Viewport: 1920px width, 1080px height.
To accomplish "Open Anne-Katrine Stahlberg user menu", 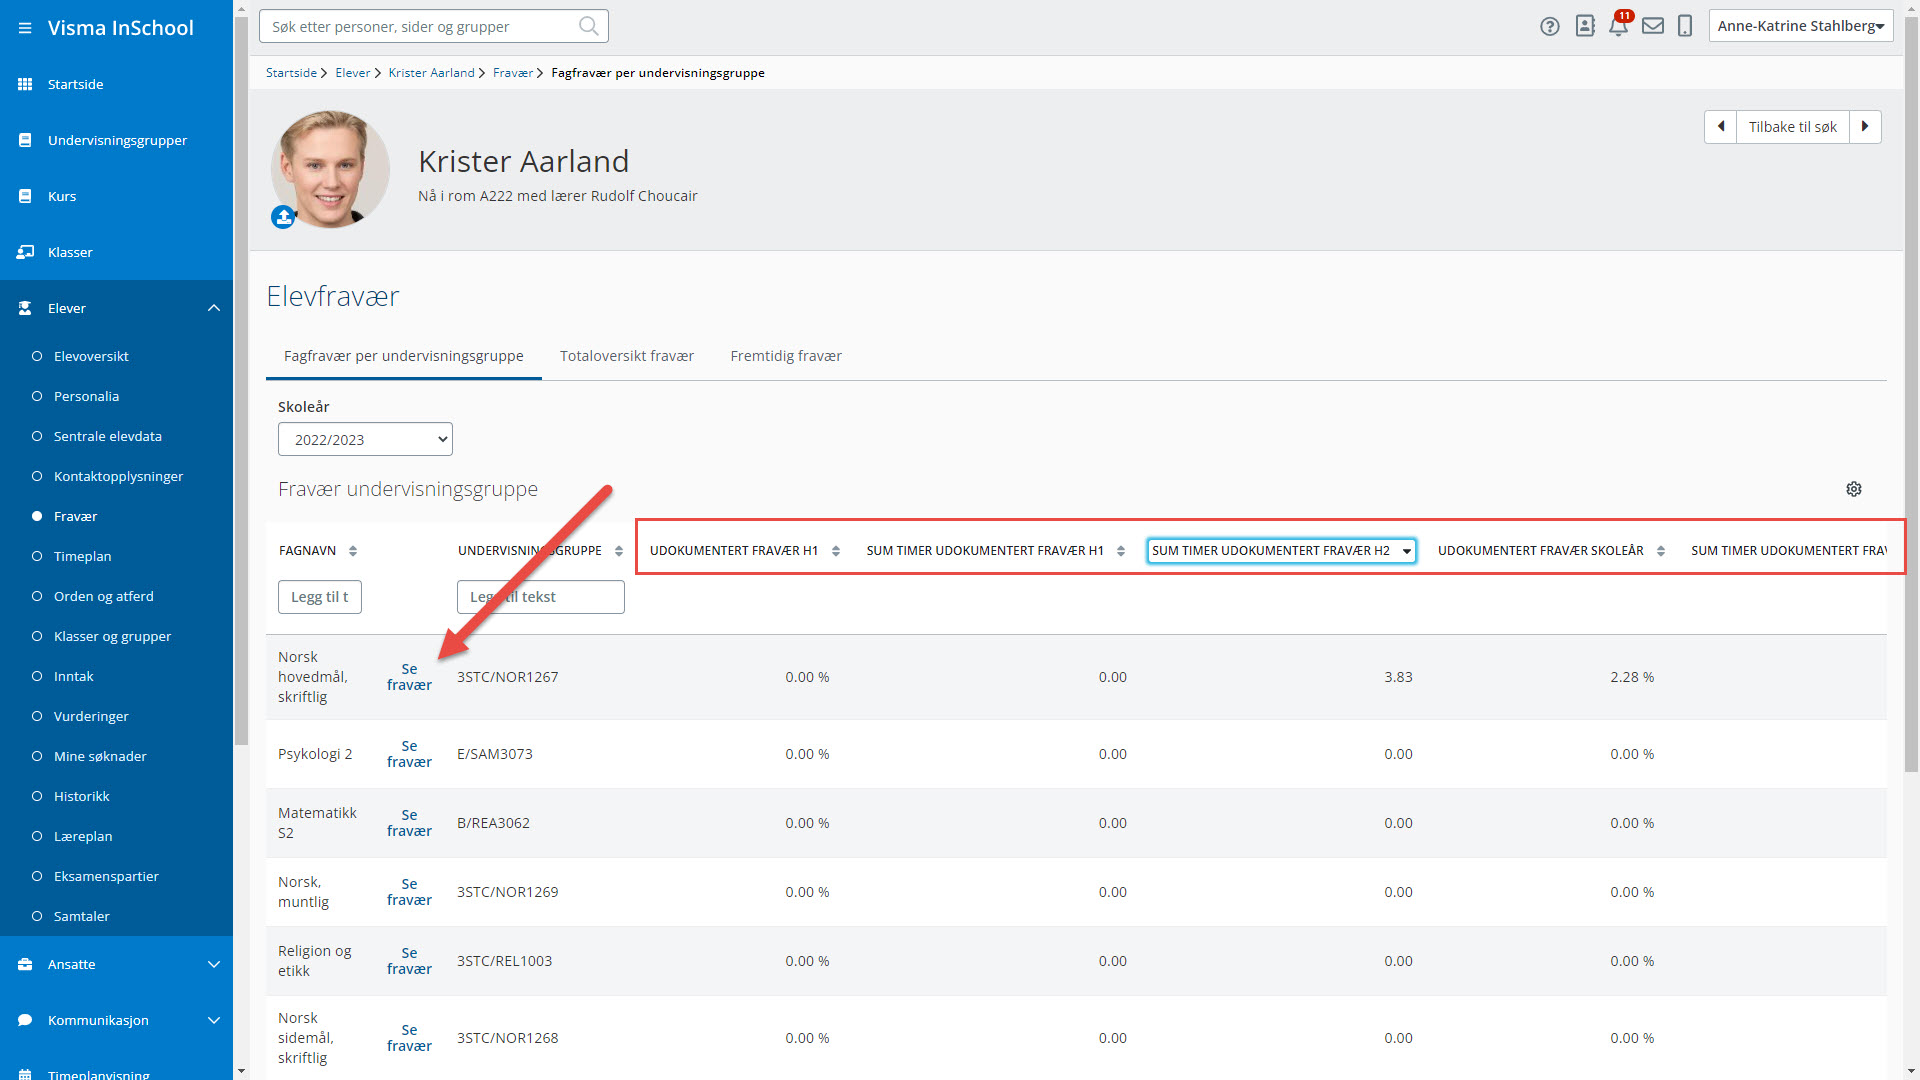I will coord(1800,26).
